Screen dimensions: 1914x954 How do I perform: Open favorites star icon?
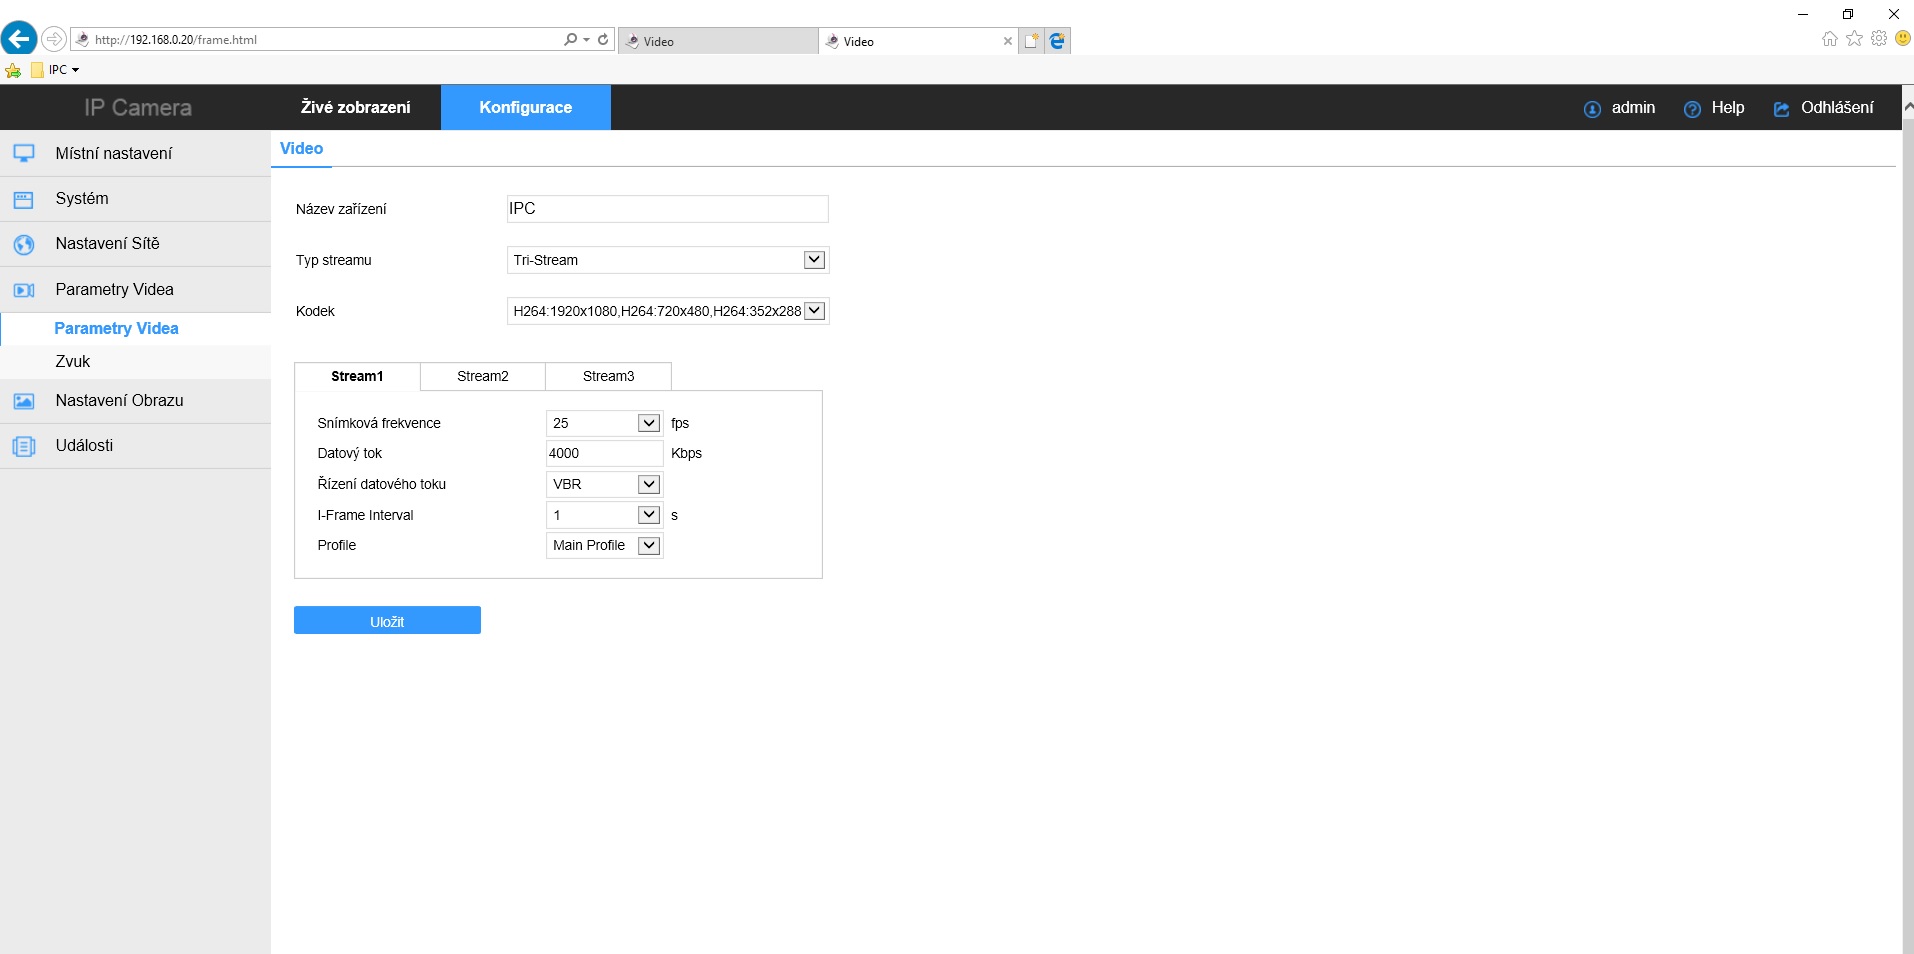click(1855, 38)
